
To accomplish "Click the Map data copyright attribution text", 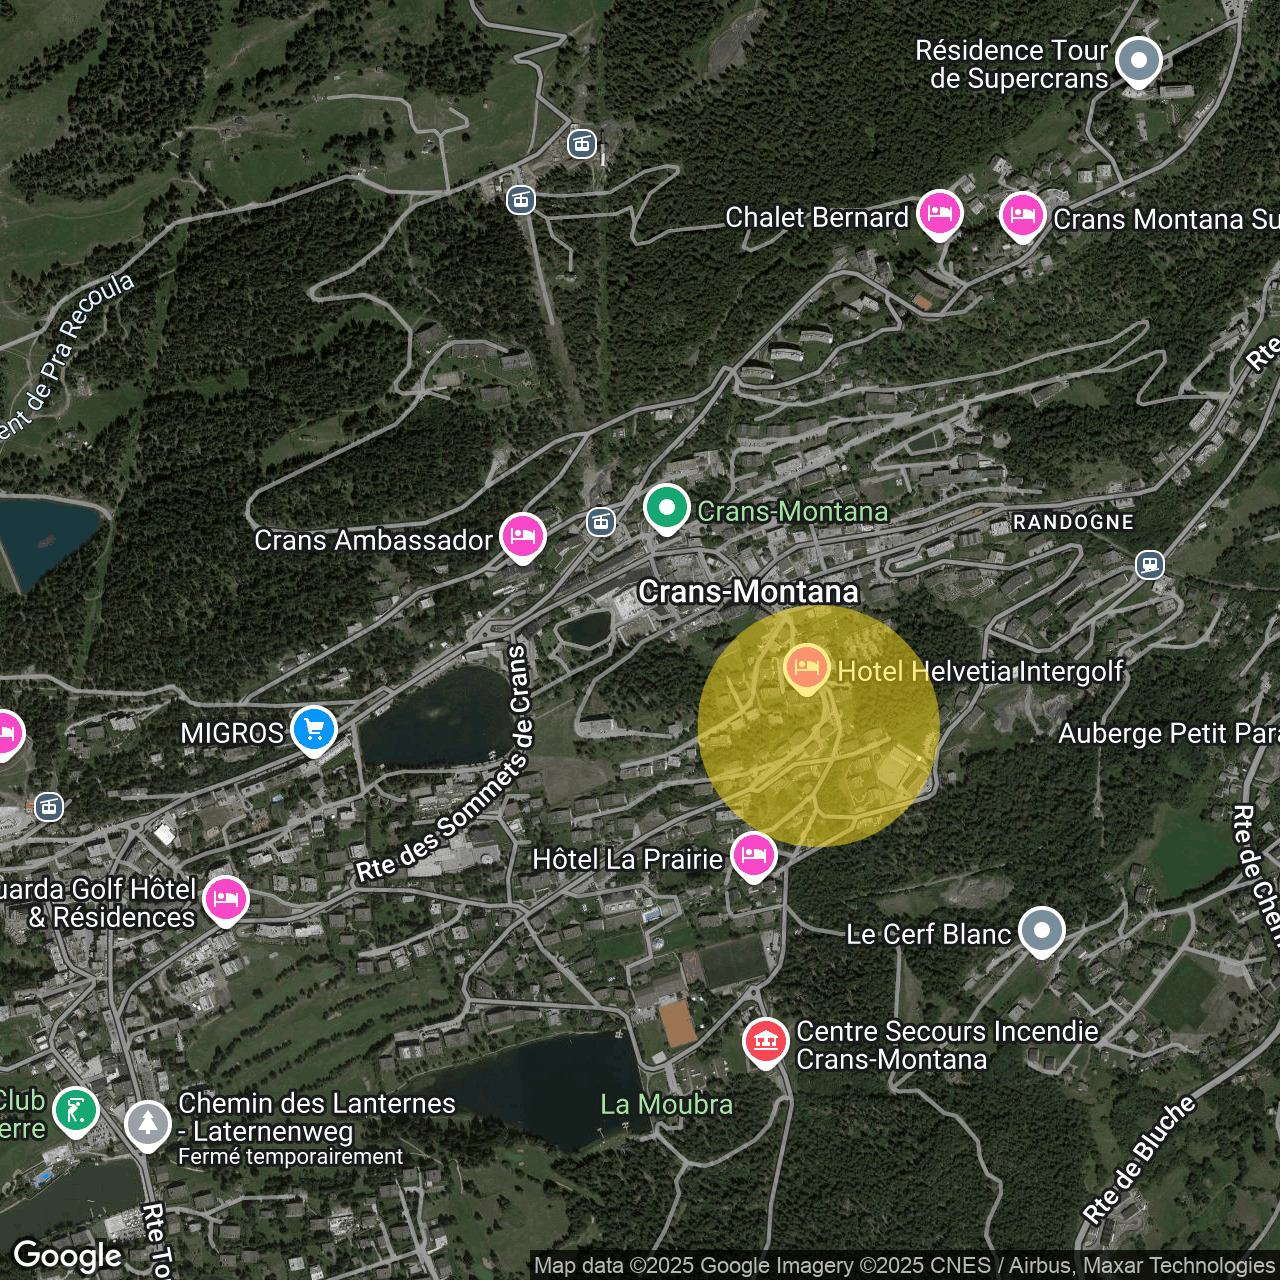I will 904,1266.
